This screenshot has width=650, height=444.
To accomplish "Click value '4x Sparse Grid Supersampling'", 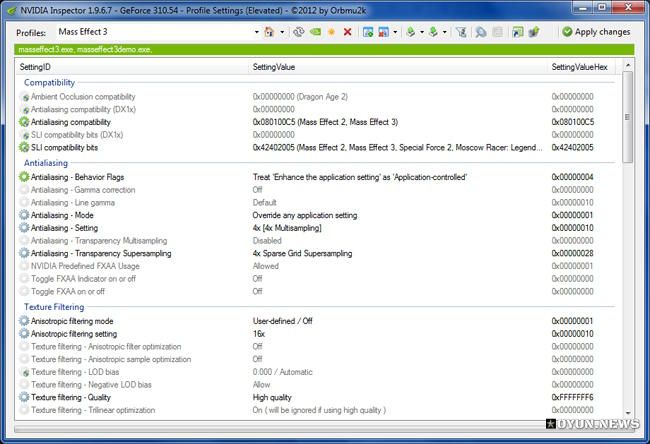I will point(303,253).
